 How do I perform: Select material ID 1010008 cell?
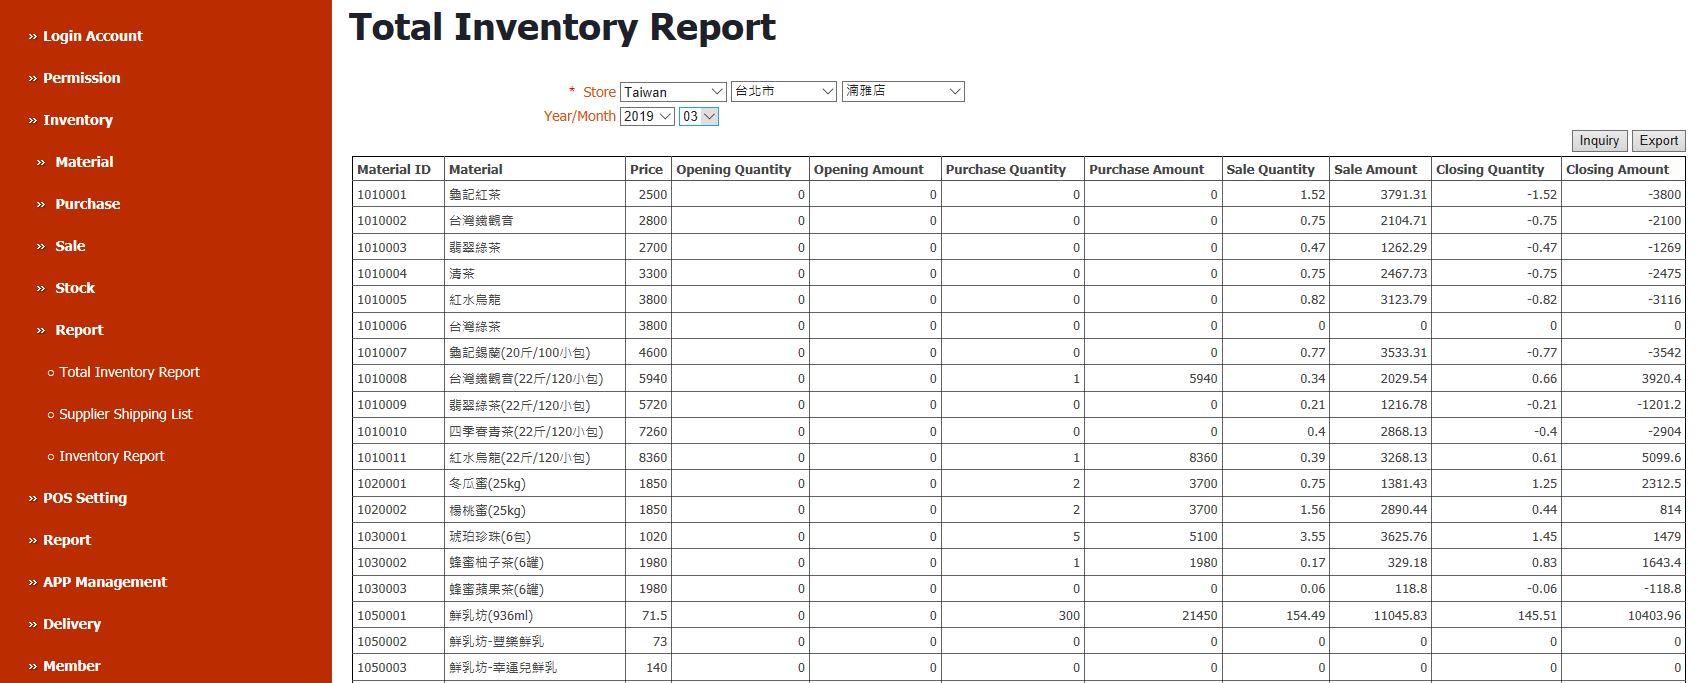point(398,378)
